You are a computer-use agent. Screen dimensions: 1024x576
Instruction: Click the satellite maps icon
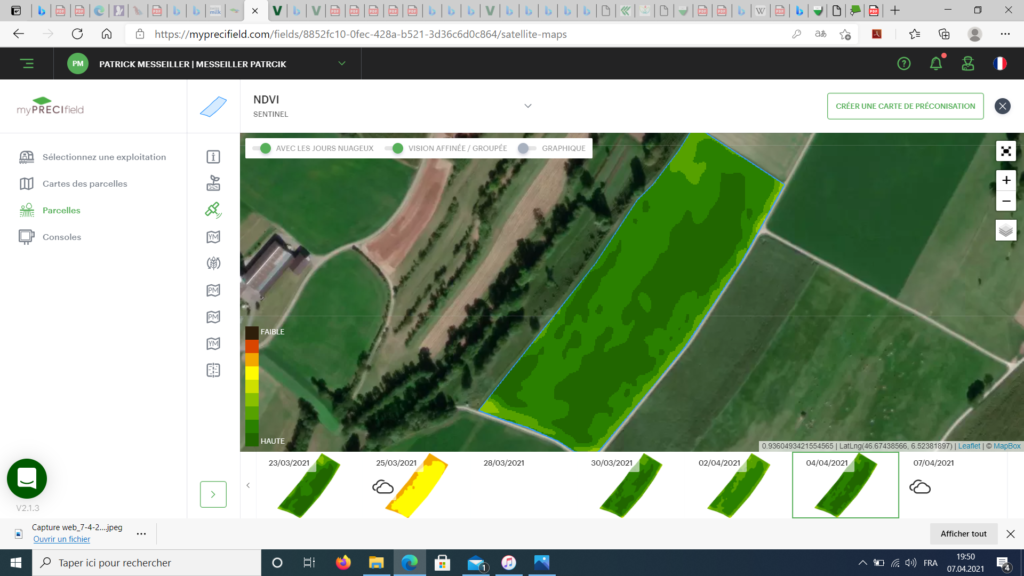click(x=213, y=210)
